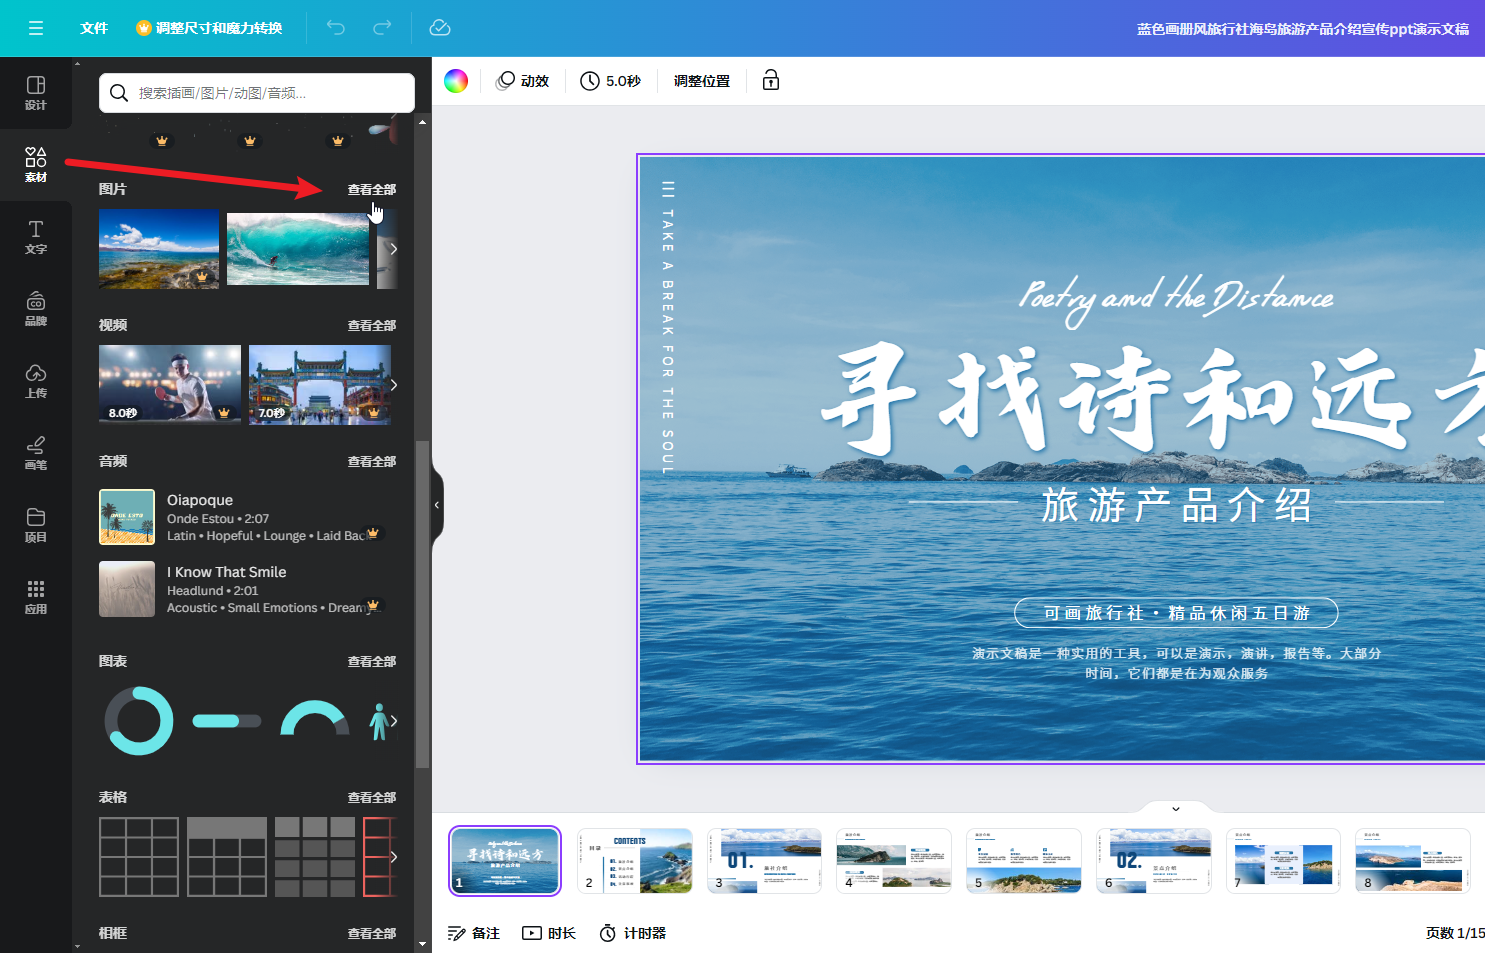This screenshot has width=1485, height=953.
Task: Open the hamburger main menu
Action: pyautogui.click(x=36, y=28)
